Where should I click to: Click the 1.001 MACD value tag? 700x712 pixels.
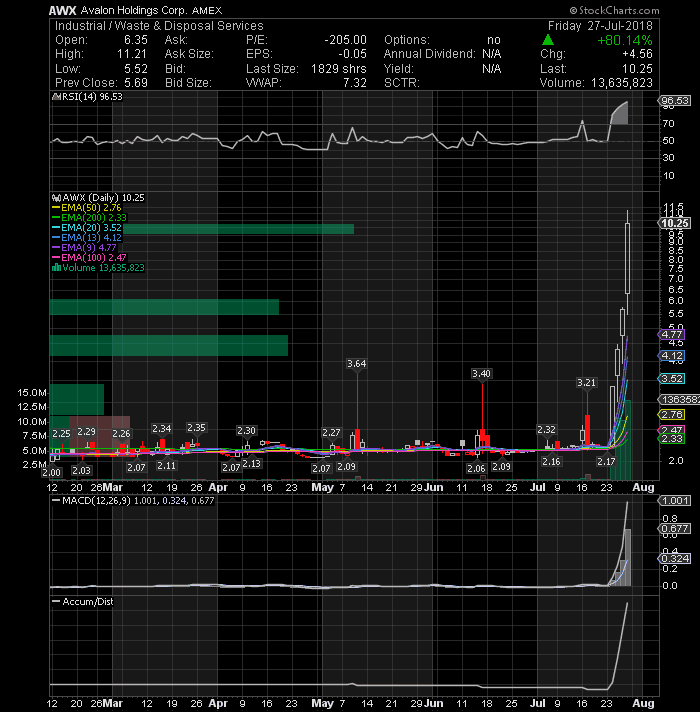click(675, 501)
